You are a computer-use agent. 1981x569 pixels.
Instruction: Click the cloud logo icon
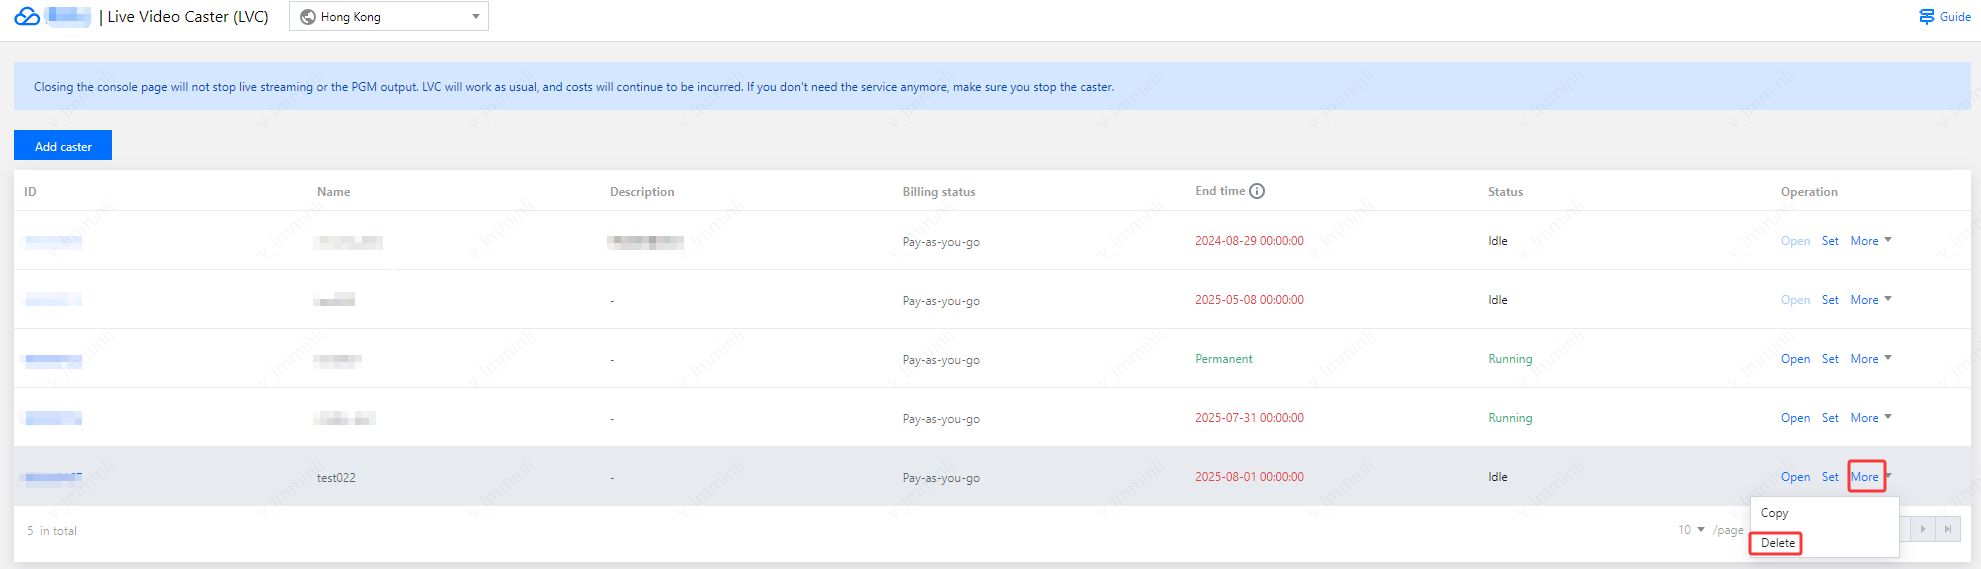pos(27,16)
